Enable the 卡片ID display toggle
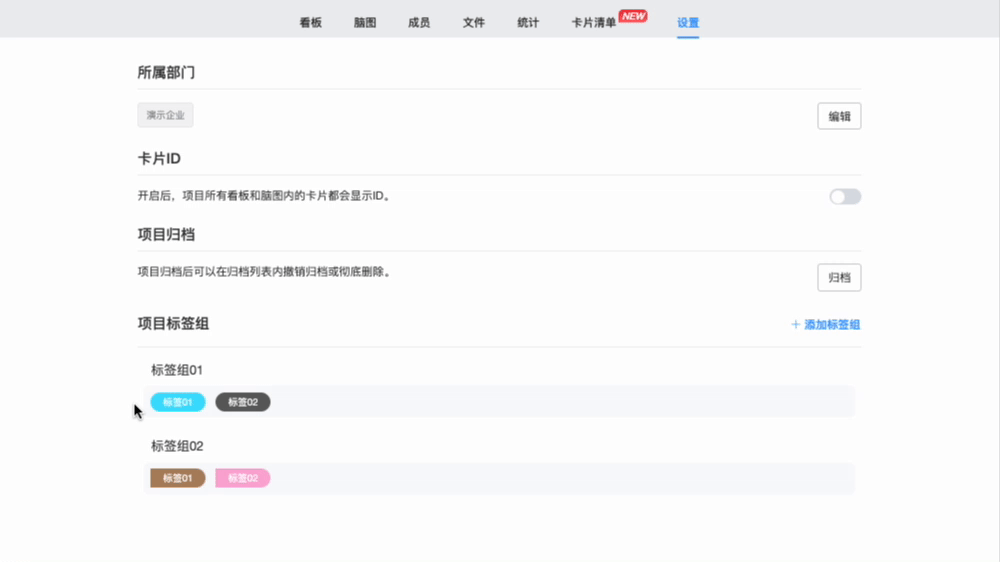The height and width of the screenshot is (562, 1000). click(845, 197)
